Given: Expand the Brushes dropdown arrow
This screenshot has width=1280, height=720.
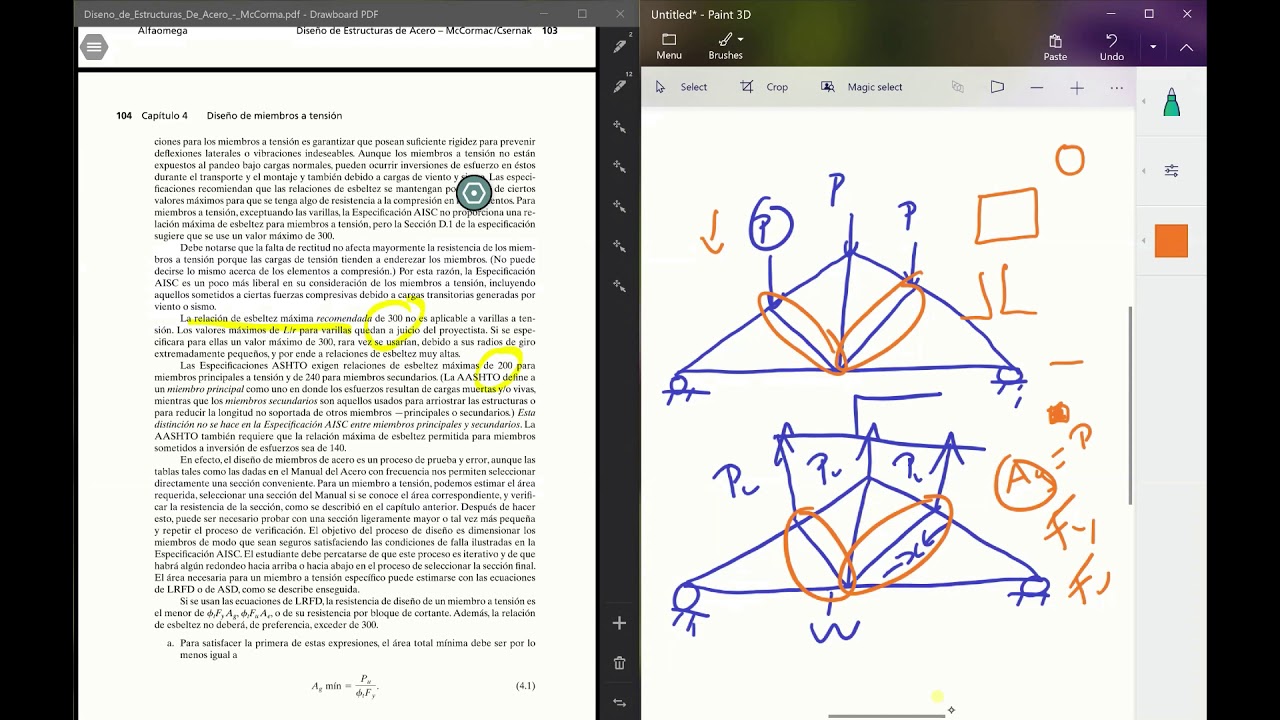Looking at the screenshot, I should pyautogui.click(x=740, y=40).
